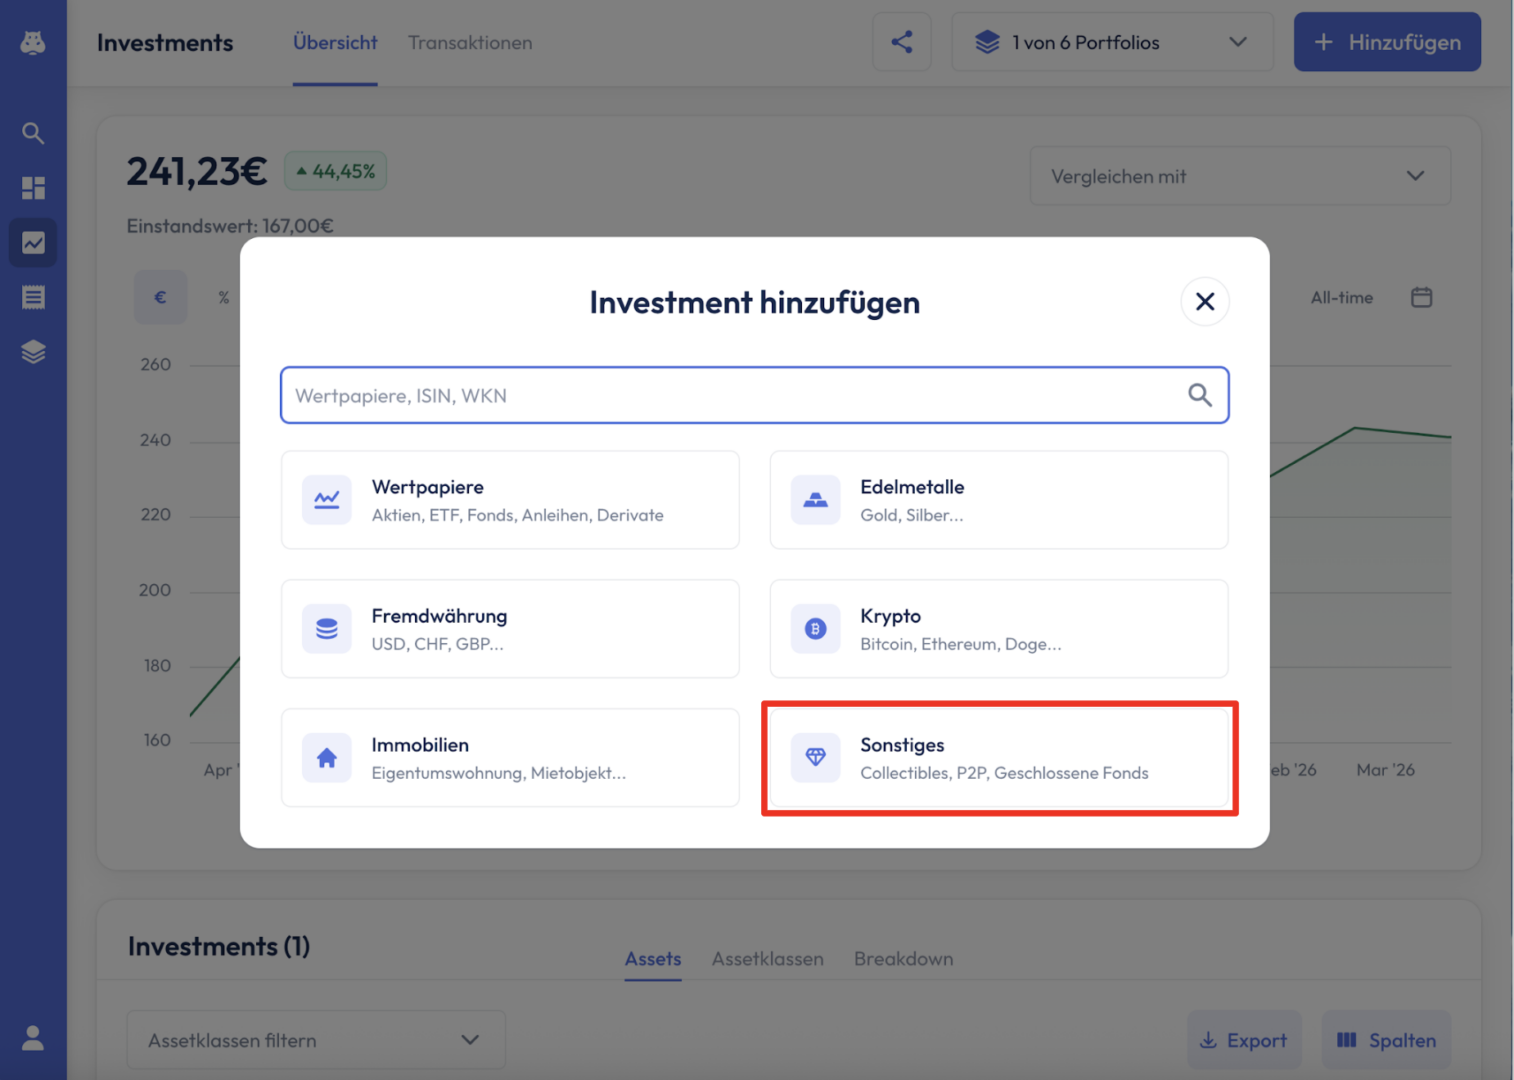1514x1080 pixels.
Task: Focus the 'Wertpapiere, ISIN, WKN' search field
Action: tap(735, 396)
